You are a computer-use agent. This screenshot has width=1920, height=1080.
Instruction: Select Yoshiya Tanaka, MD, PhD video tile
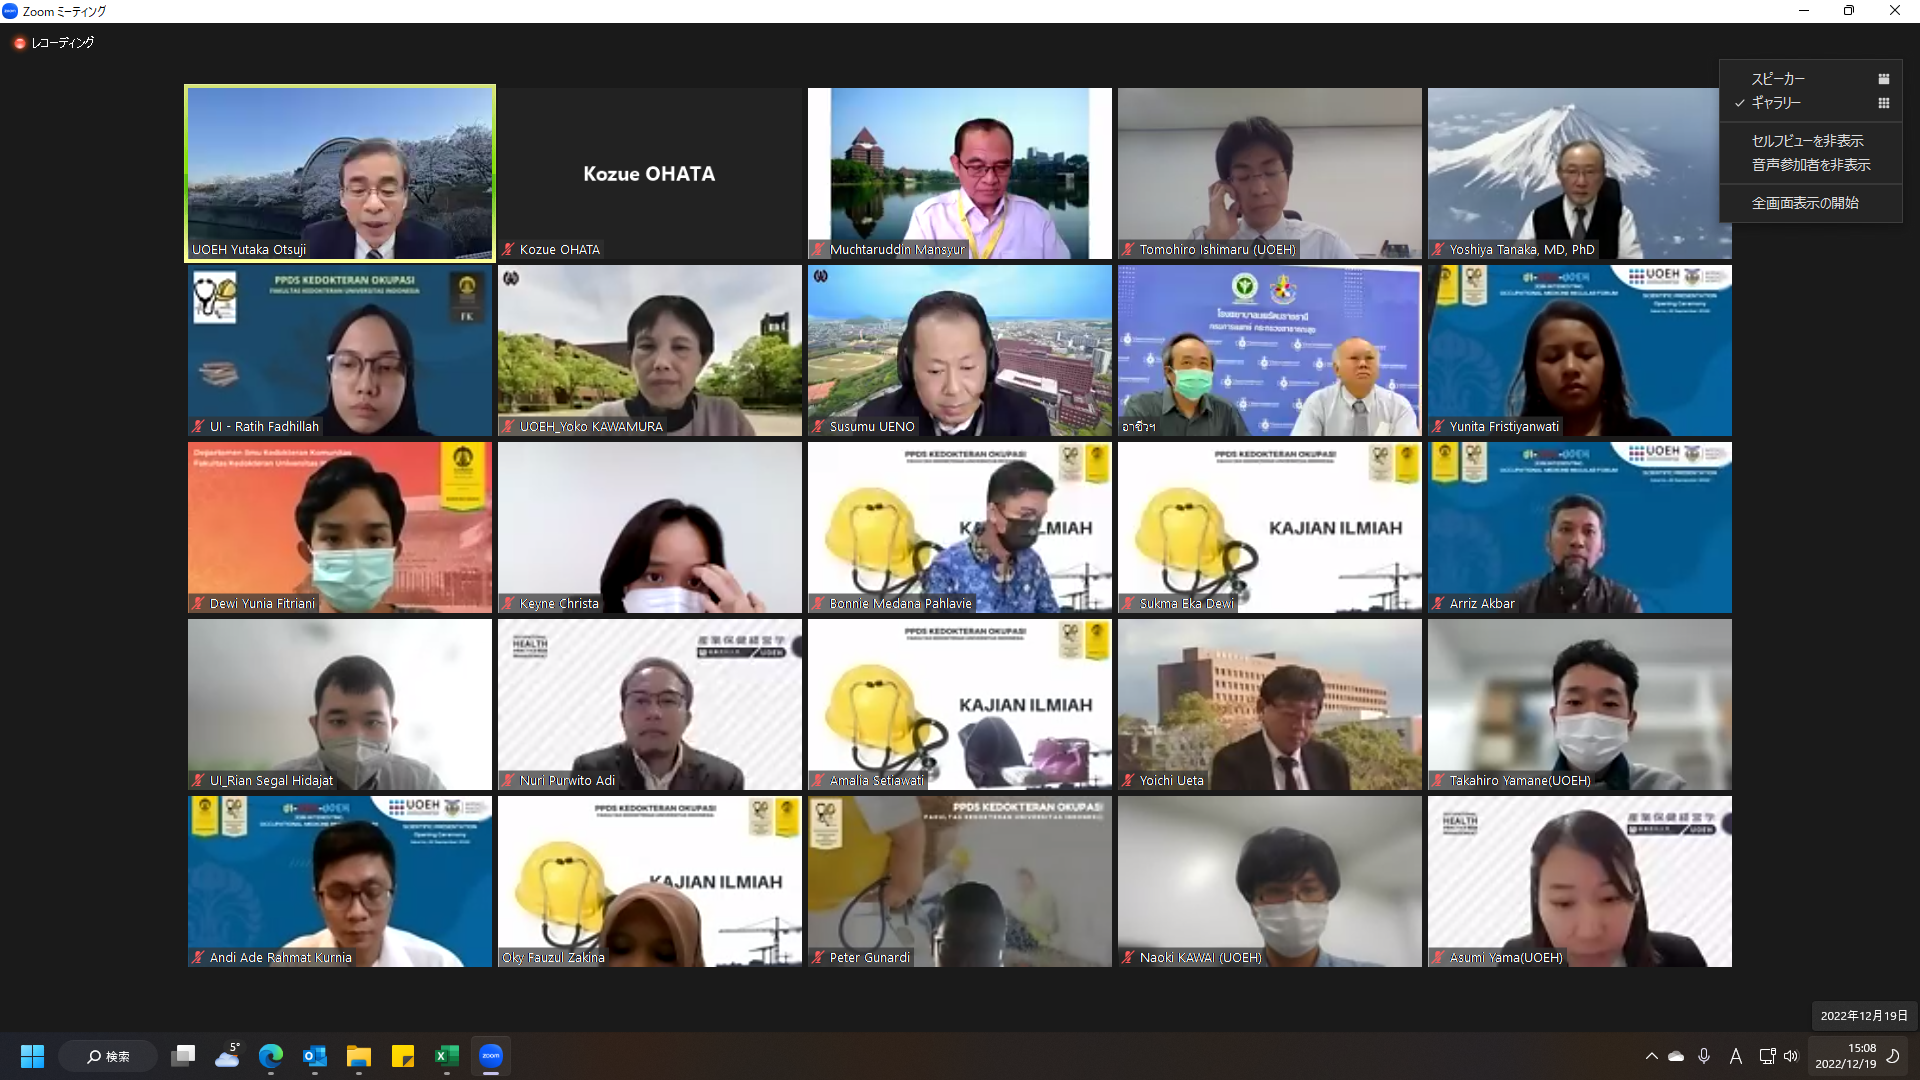[1580, 173]
